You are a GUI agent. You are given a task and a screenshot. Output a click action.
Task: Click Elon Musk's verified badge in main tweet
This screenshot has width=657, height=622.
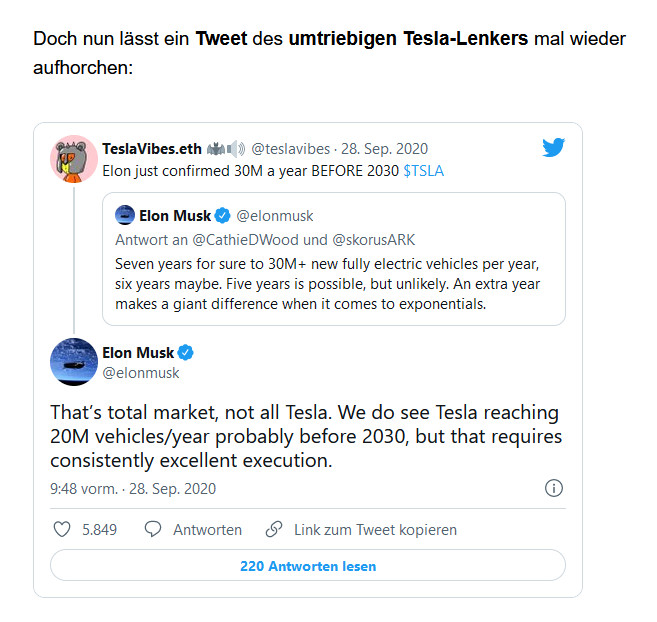pyautogui.click(x=186, y=353)
